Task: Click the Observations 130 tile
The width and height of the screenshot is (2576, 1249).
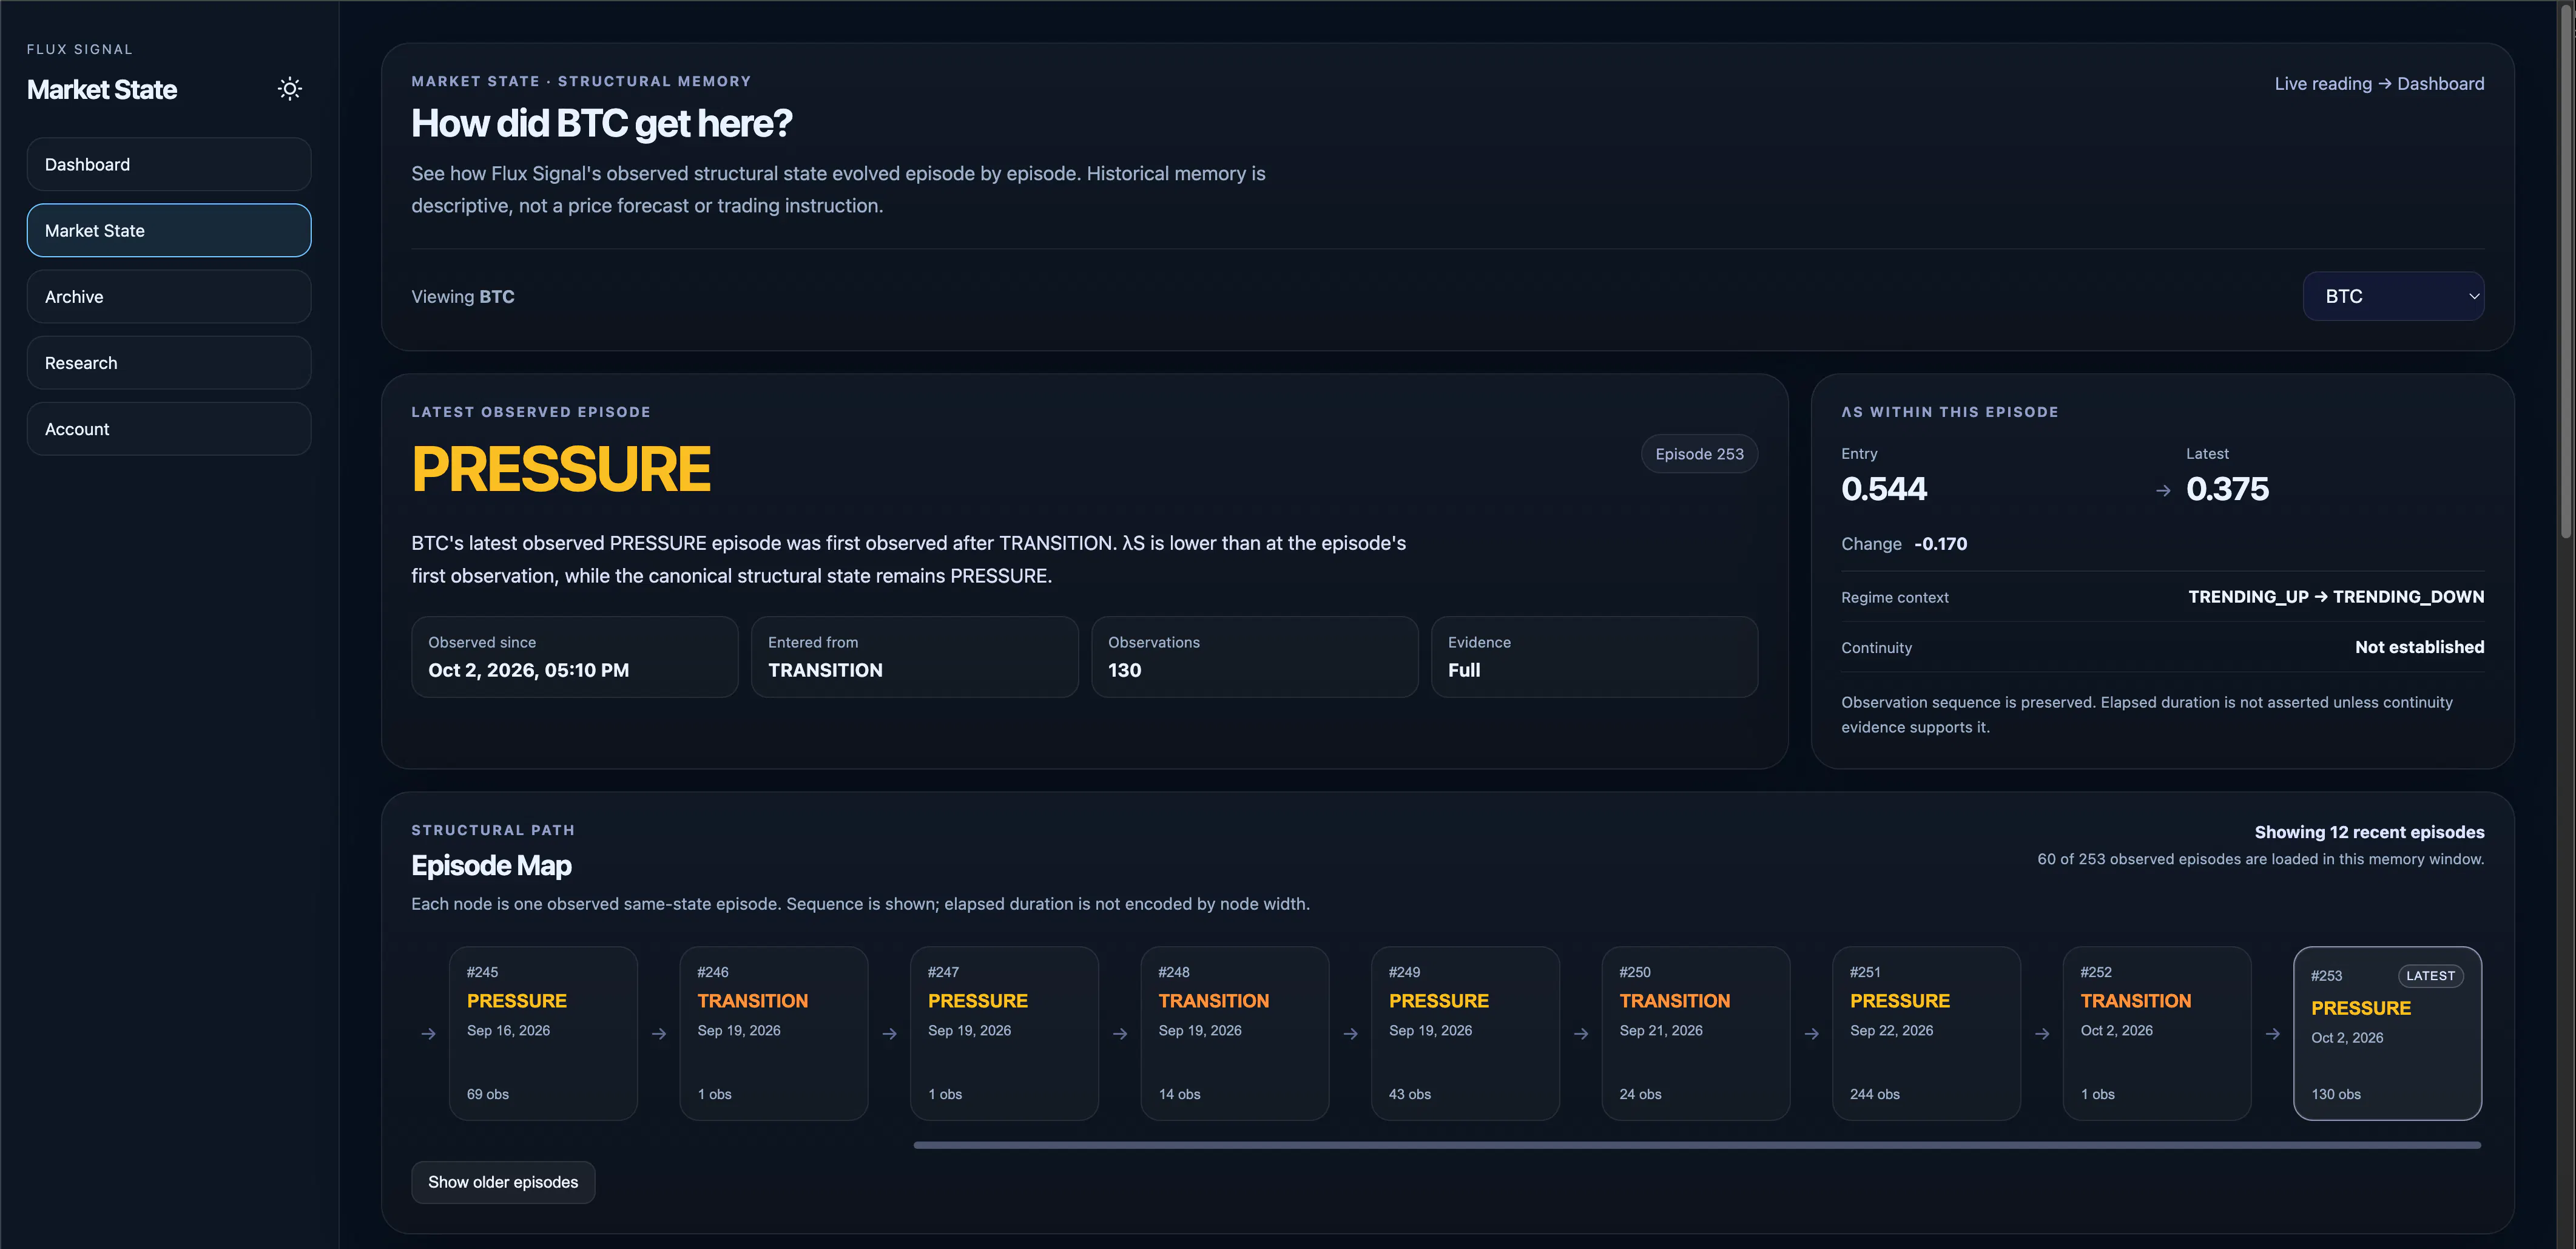Action: [1254, 657]
